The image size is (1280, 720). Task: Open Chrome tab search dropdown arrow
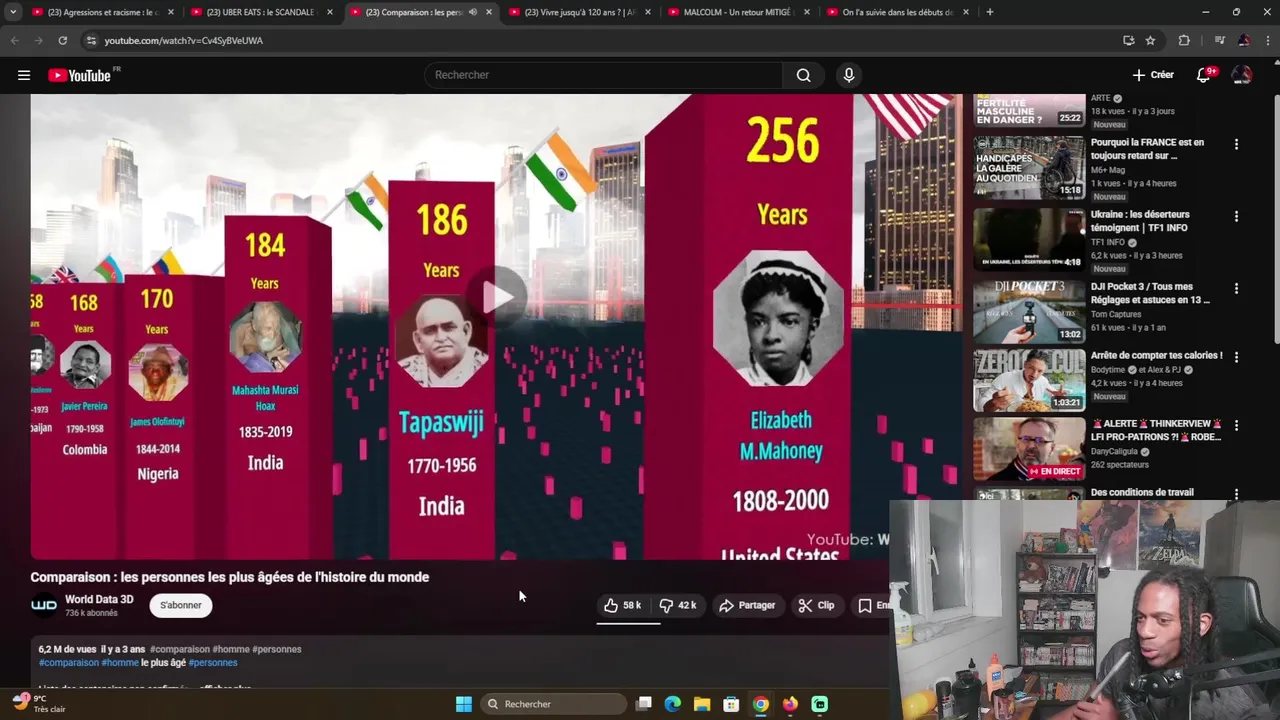[x=13, y=12]
